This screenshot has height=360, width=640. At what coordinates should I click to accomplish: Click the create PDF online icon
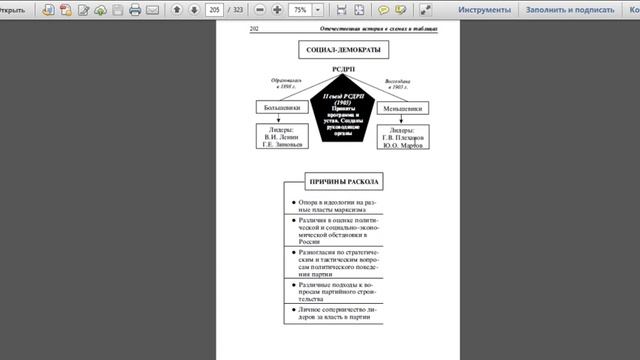48,10
